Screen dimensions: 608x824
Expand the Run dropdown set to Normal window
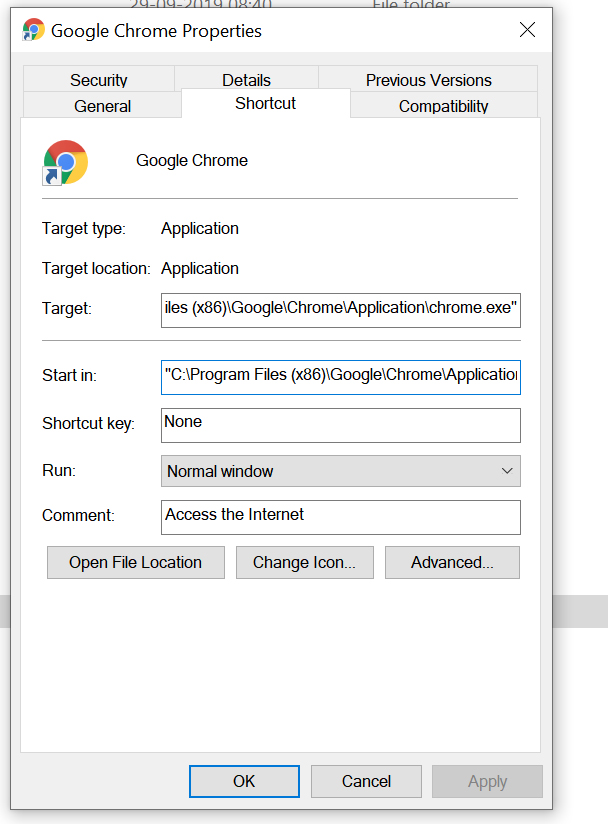coord(340,471)
